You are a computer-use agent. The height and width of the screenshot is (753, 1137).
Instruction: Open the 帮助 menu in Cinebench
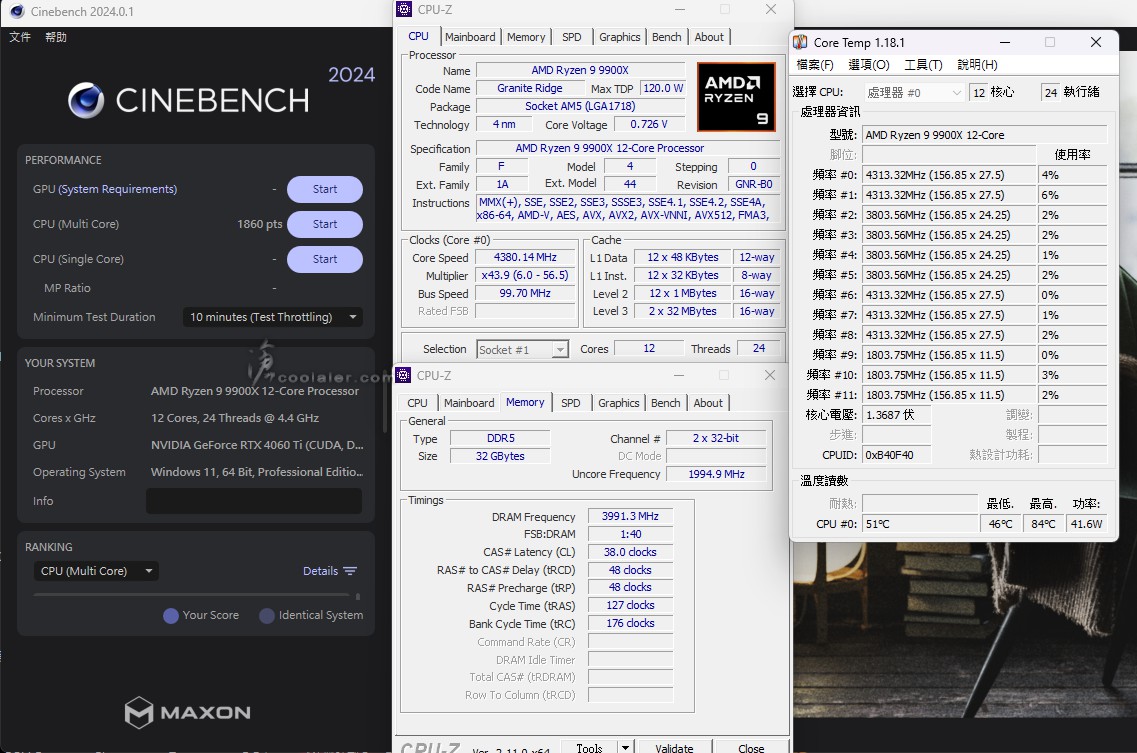(x=56, y=37)
